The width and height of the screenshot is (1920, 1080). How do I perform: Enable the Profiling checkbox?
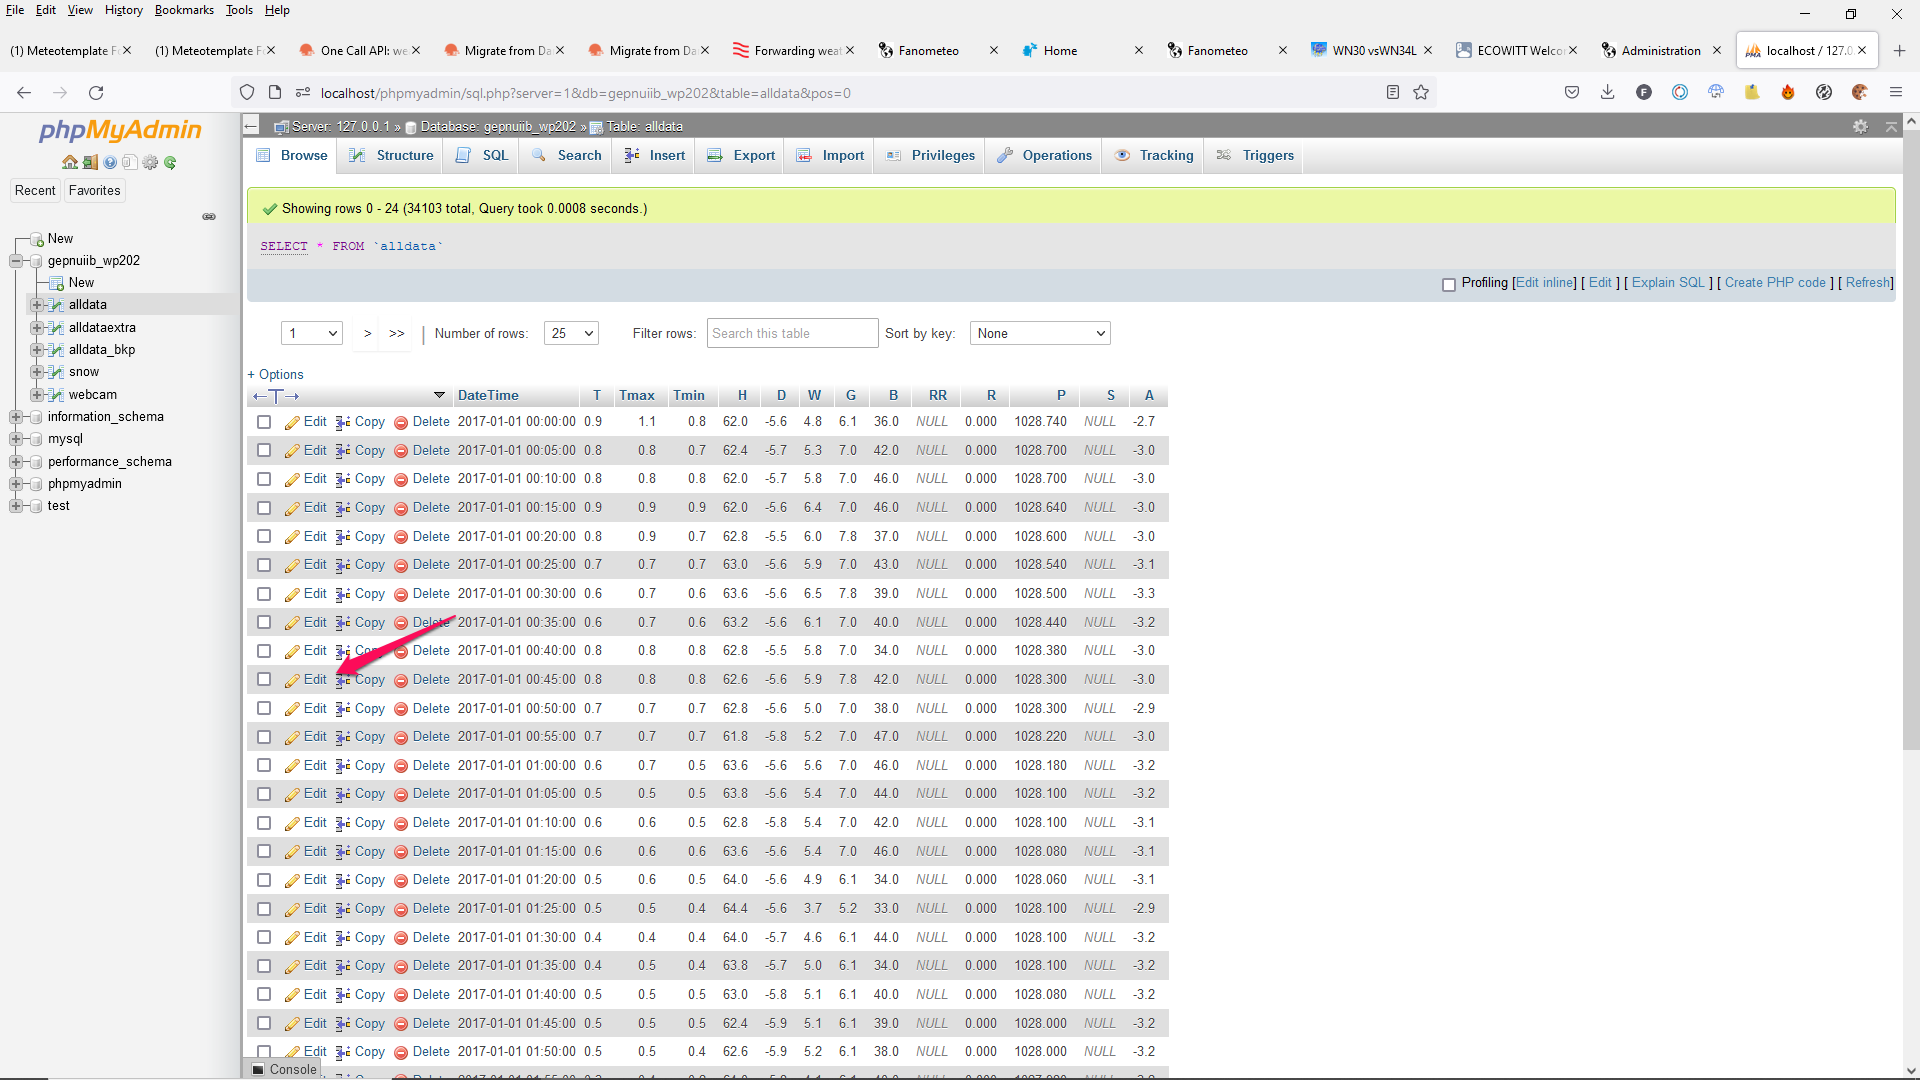coord(1450,285)
